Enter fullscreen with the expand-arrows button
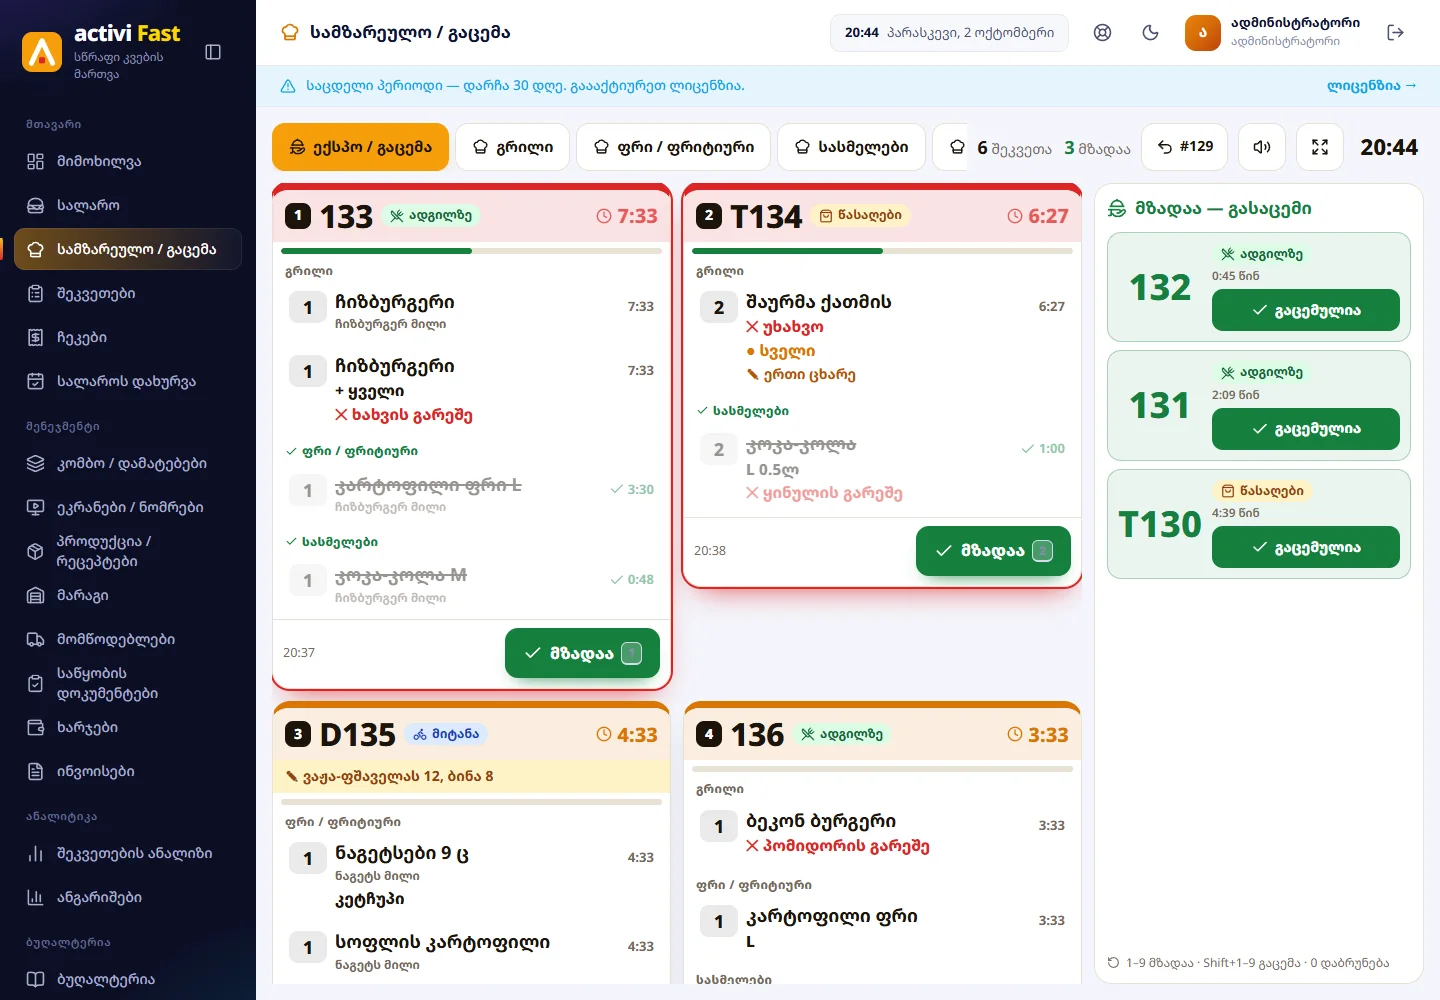Screen dimensions: 1440x1000 pyautogui.click(x=1320, y=147)
